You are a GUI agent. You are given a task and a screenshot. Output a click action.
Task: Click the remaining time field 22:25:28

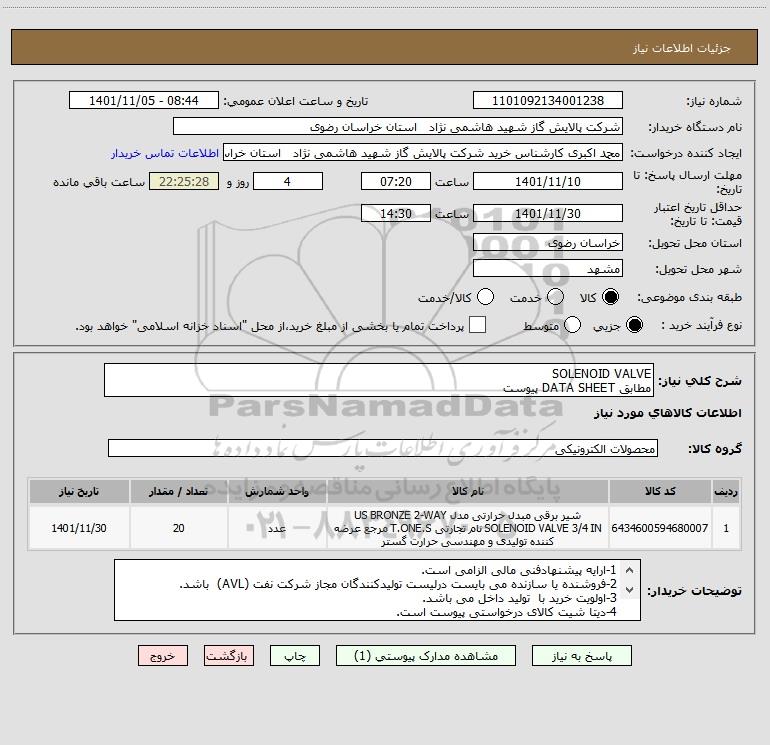click(x=184, y=182)
